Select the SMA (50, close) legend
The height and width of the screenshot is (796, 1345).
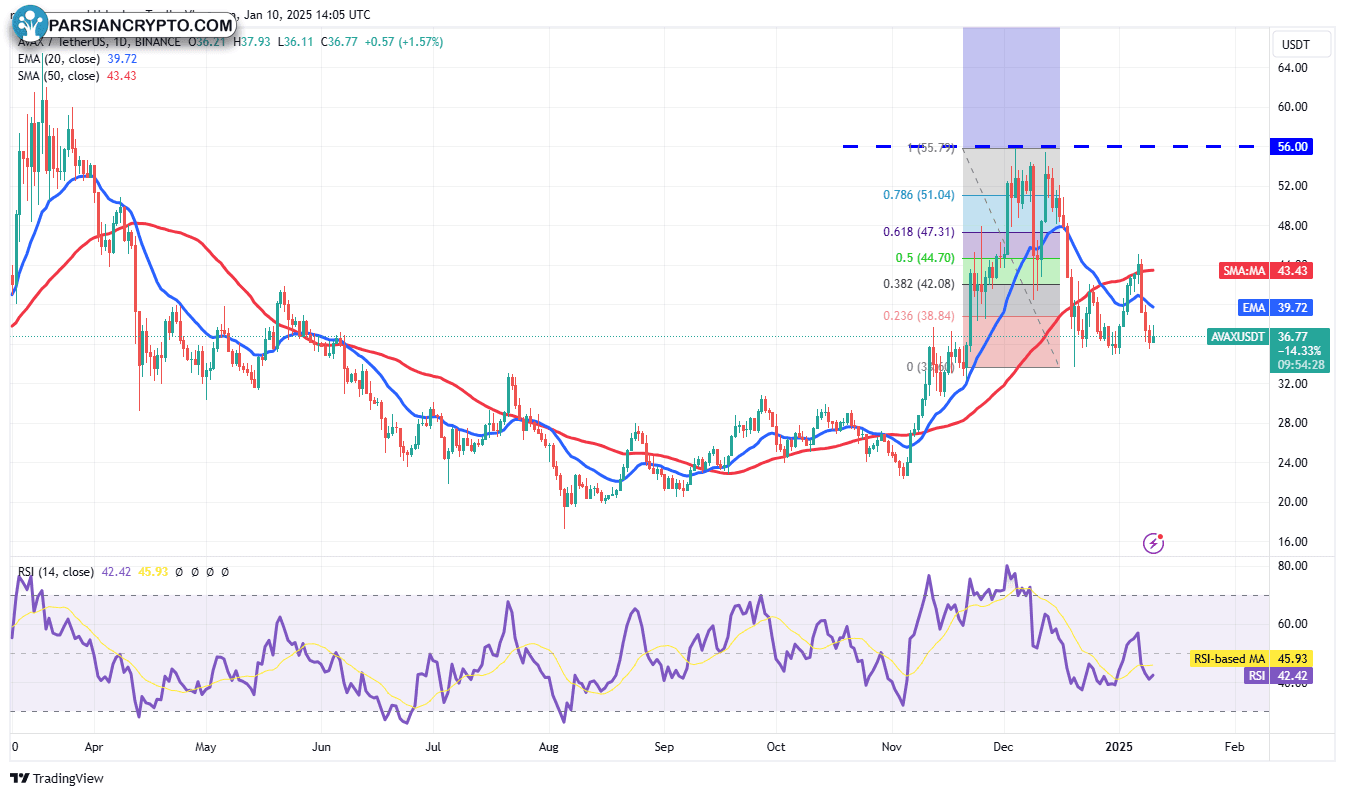pos(58,76)
